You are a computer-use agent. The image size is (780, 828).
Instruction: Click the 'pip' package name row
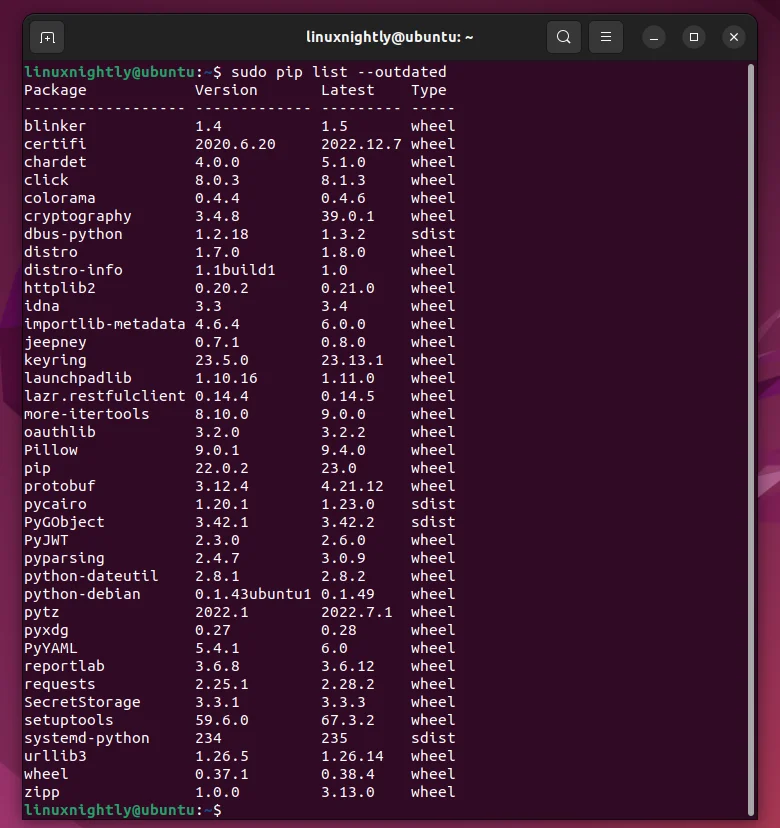(37, 468)
